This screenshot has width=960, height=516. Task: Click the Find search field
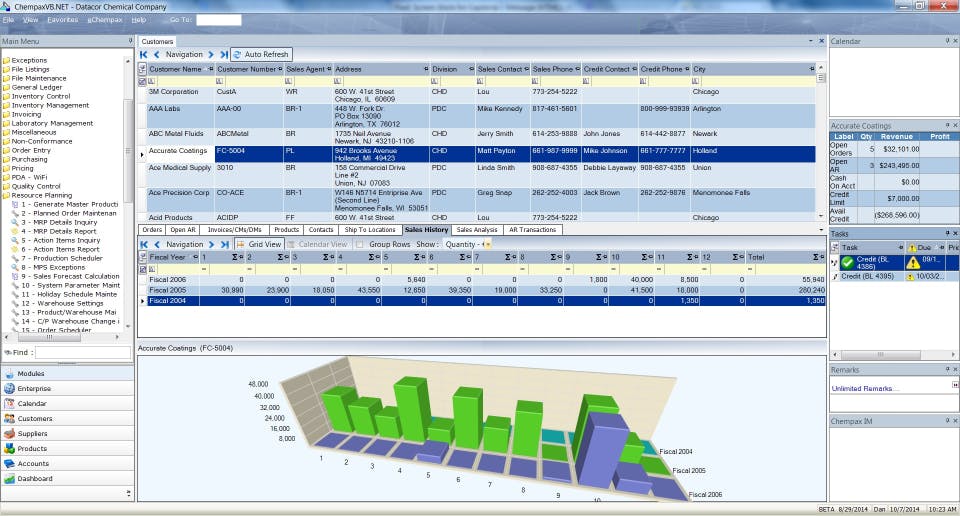83,353
